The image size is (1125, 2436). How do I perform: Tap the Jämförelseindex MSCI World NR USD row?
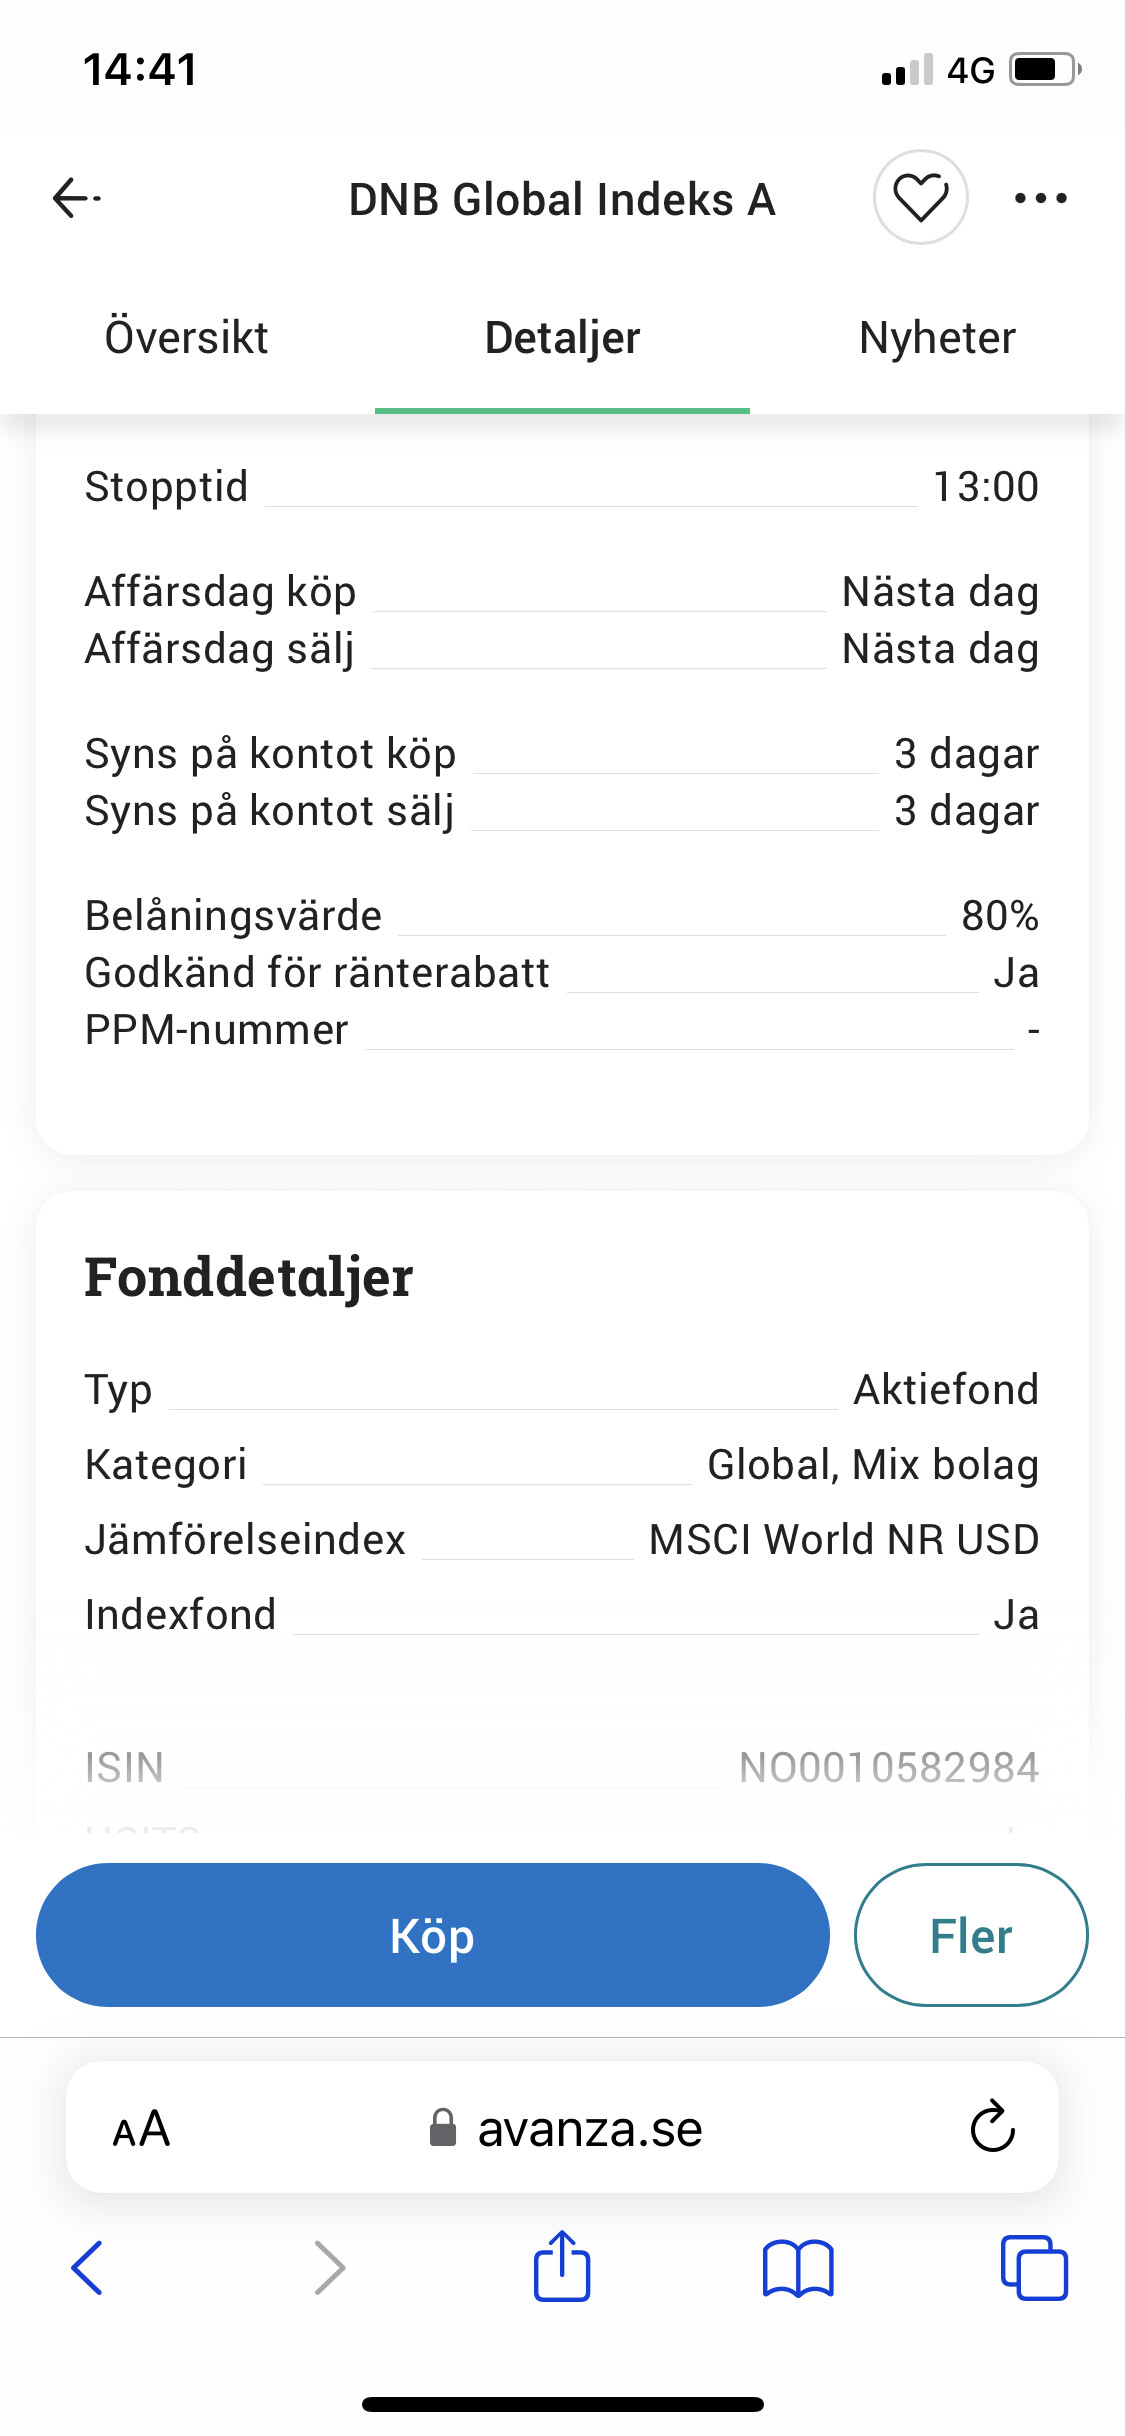[x=562, y=1540]
